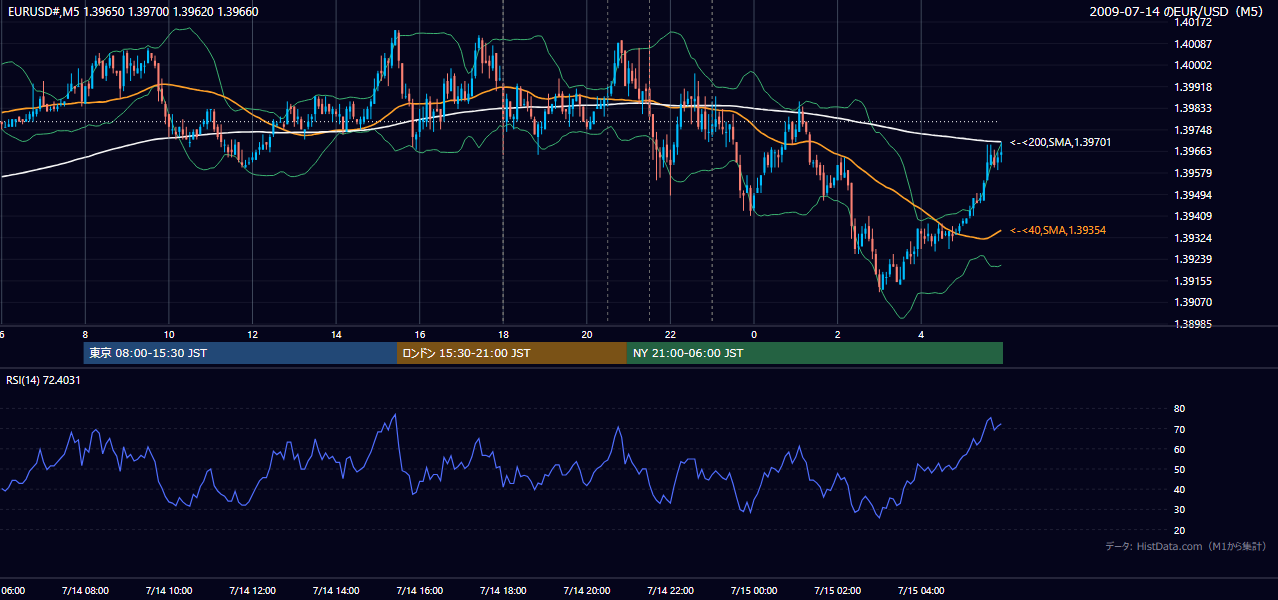Click hour tick 2 under price chart
Image resolution: width=1278 pixels, height=600 pixels.
tap(838, 335)
